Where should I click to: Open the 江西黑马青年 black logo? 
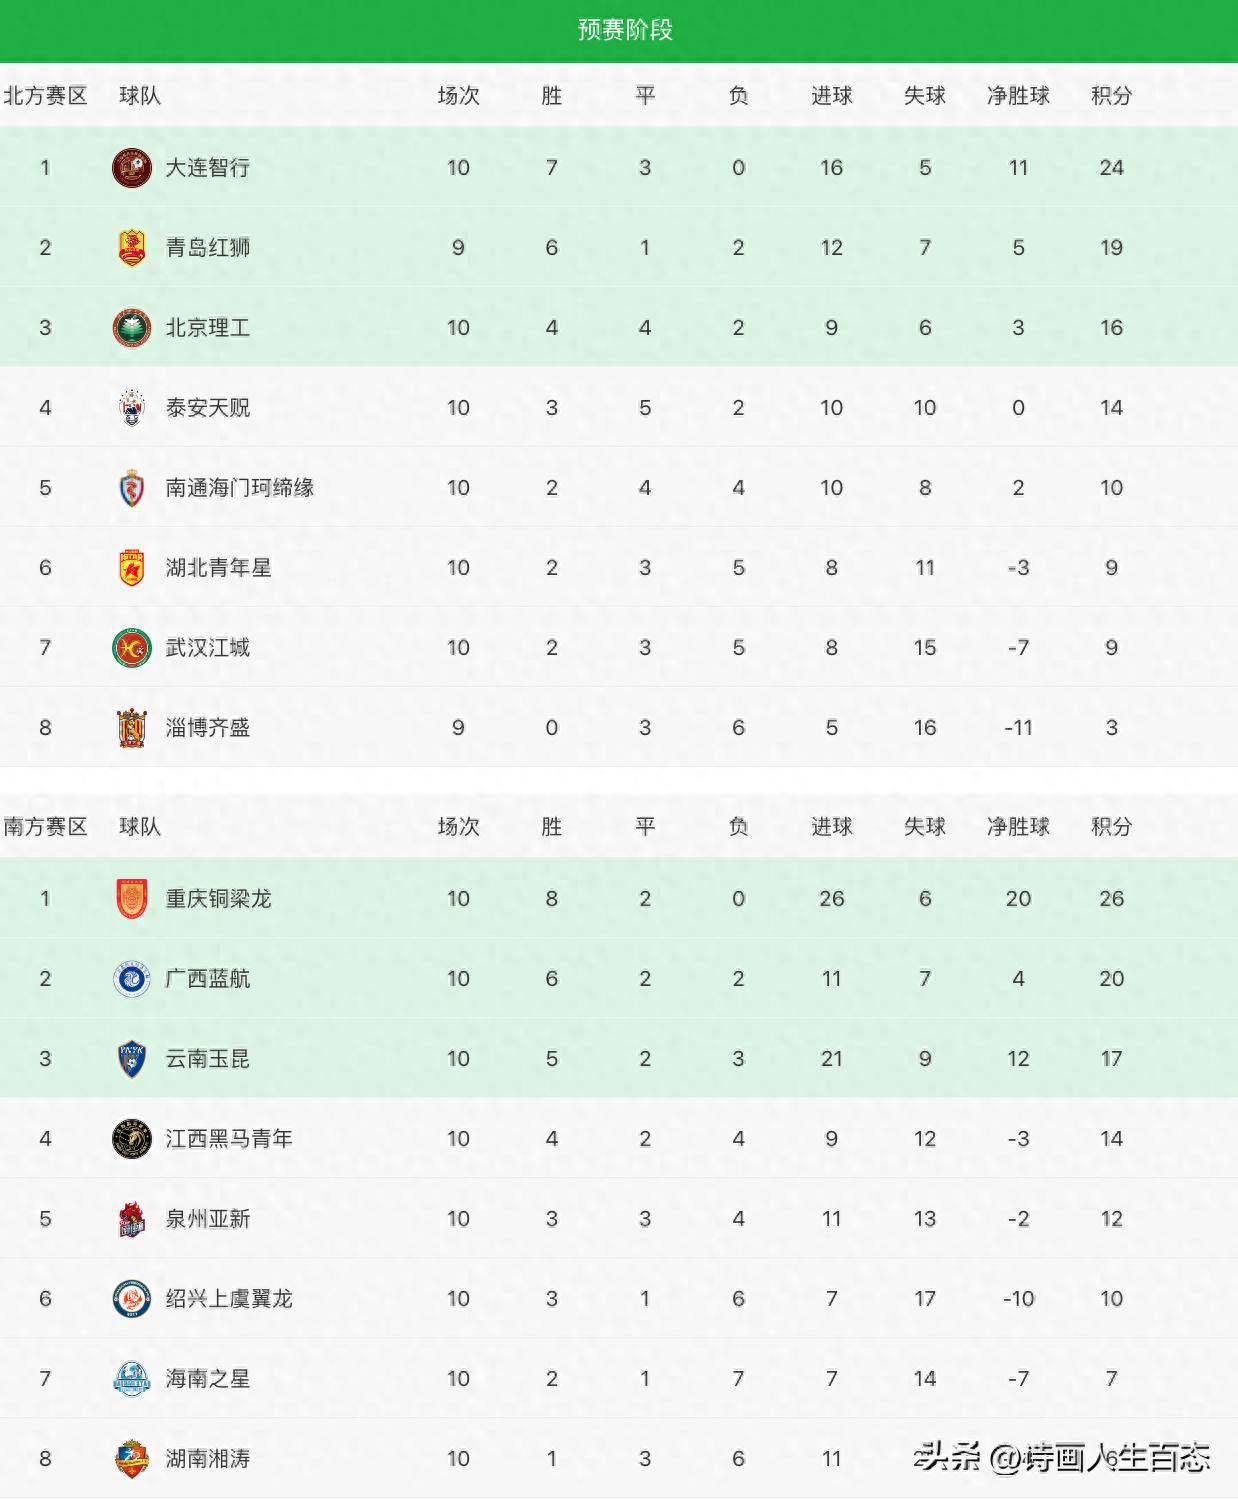tap(132, 1139)
